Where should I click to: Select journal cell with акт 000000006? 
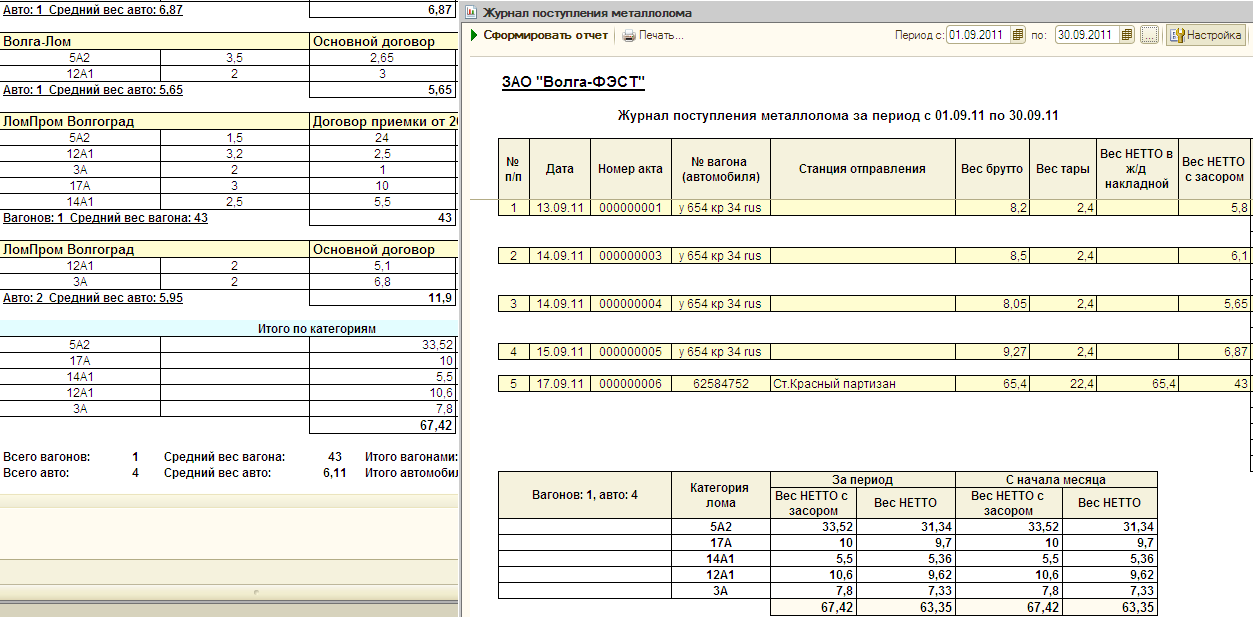pos(630,384)
